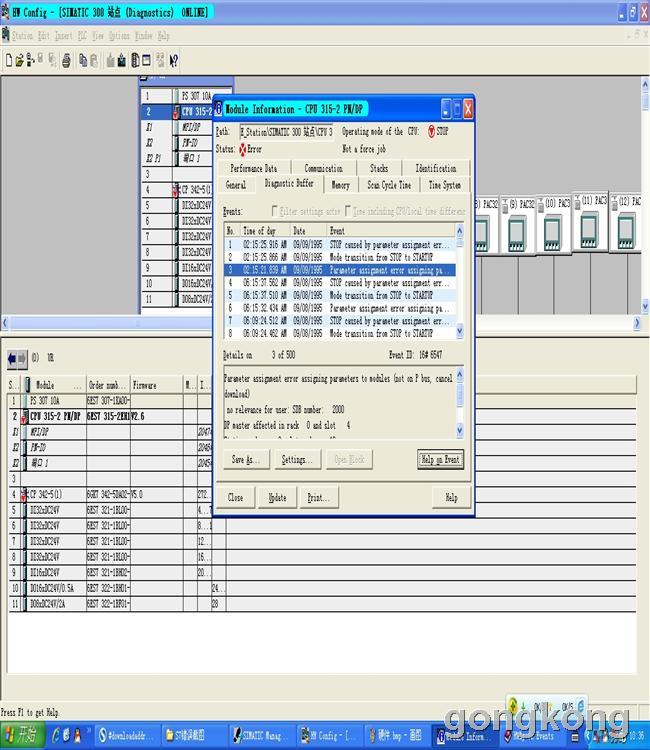
Task: Click the Print toolbar icon
Action: (x=66, y=60)
